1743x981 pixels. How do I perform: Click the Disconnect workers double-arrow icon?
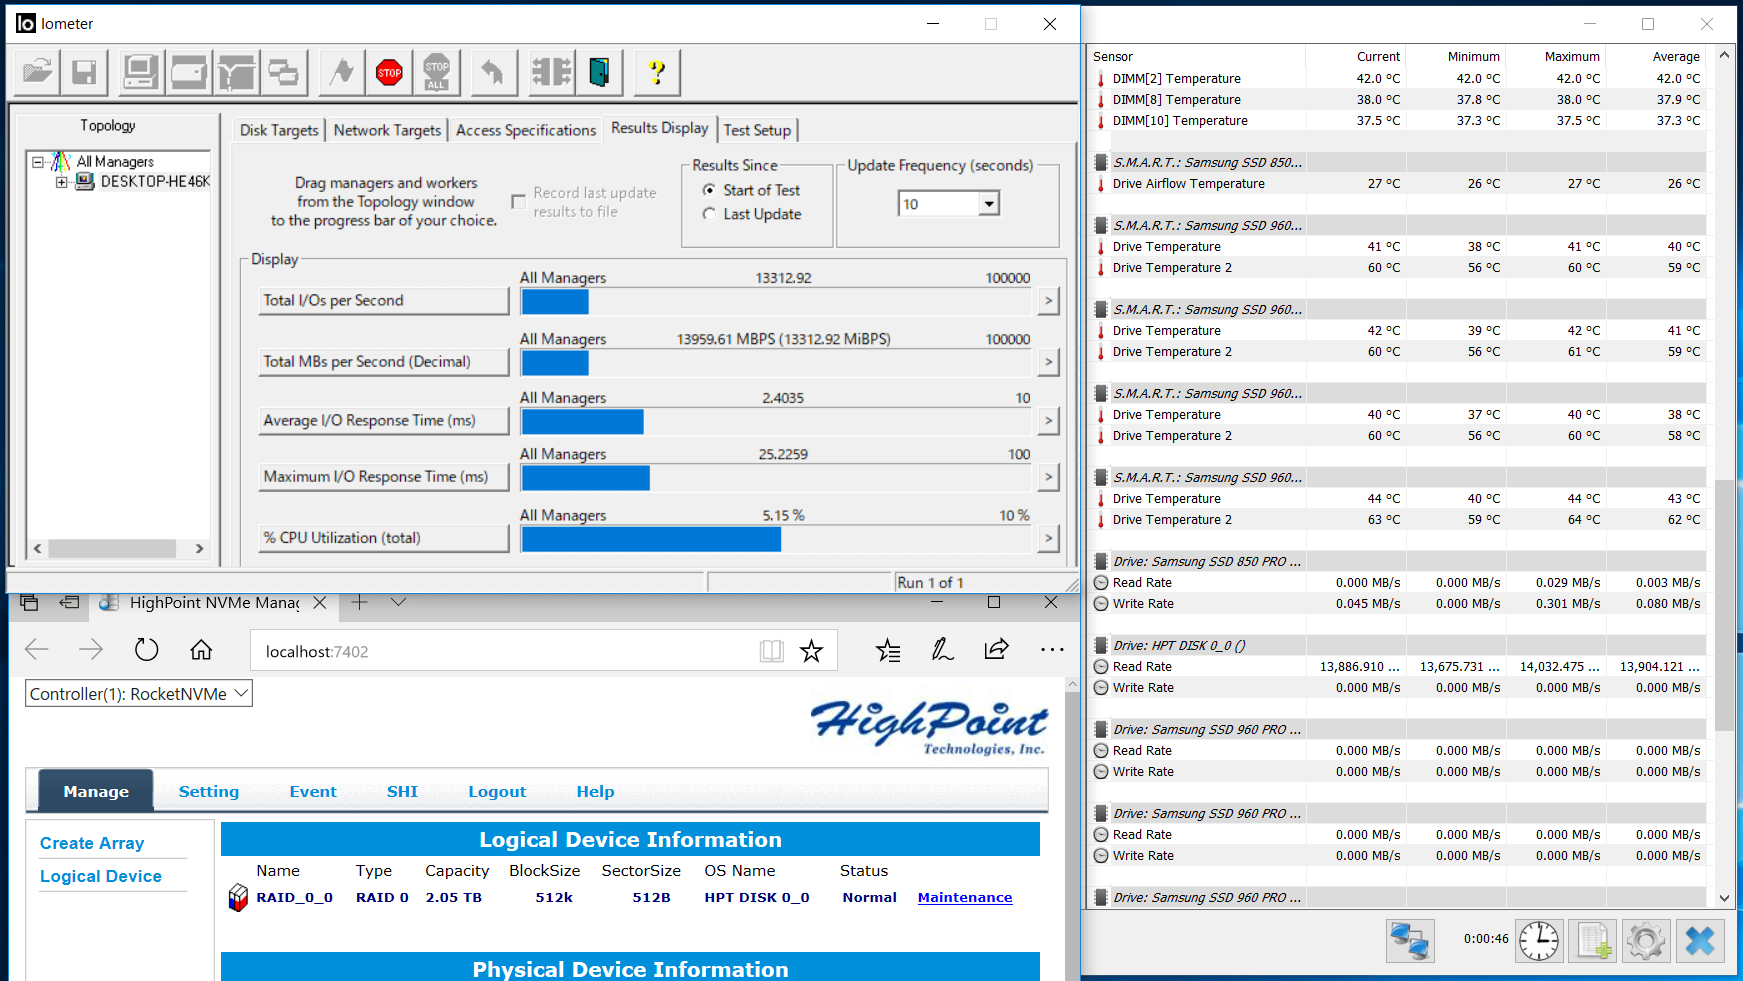551,72
